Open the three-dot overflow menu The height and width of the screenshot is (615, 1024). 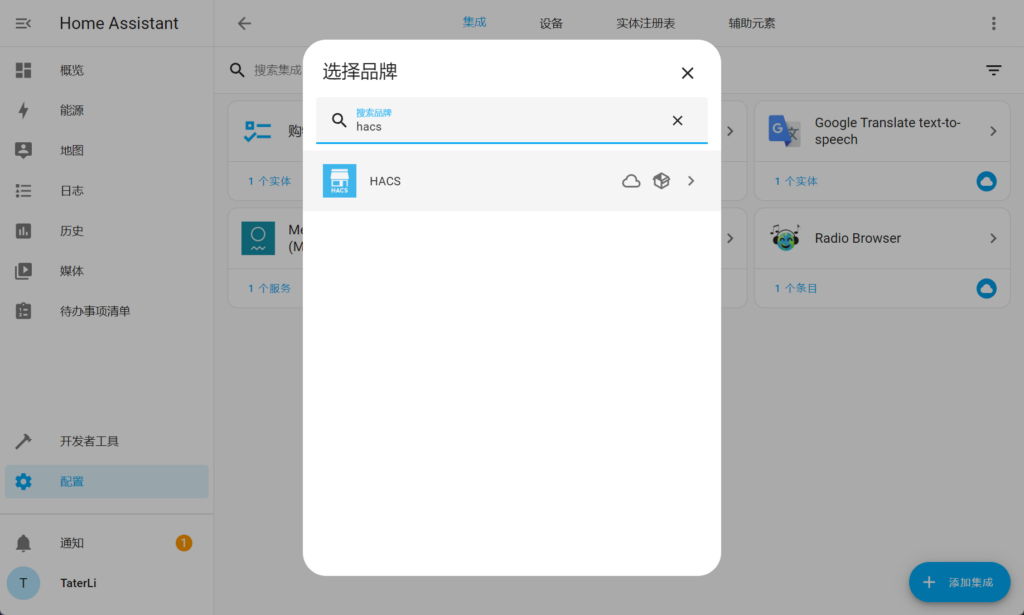coord(993,24)
